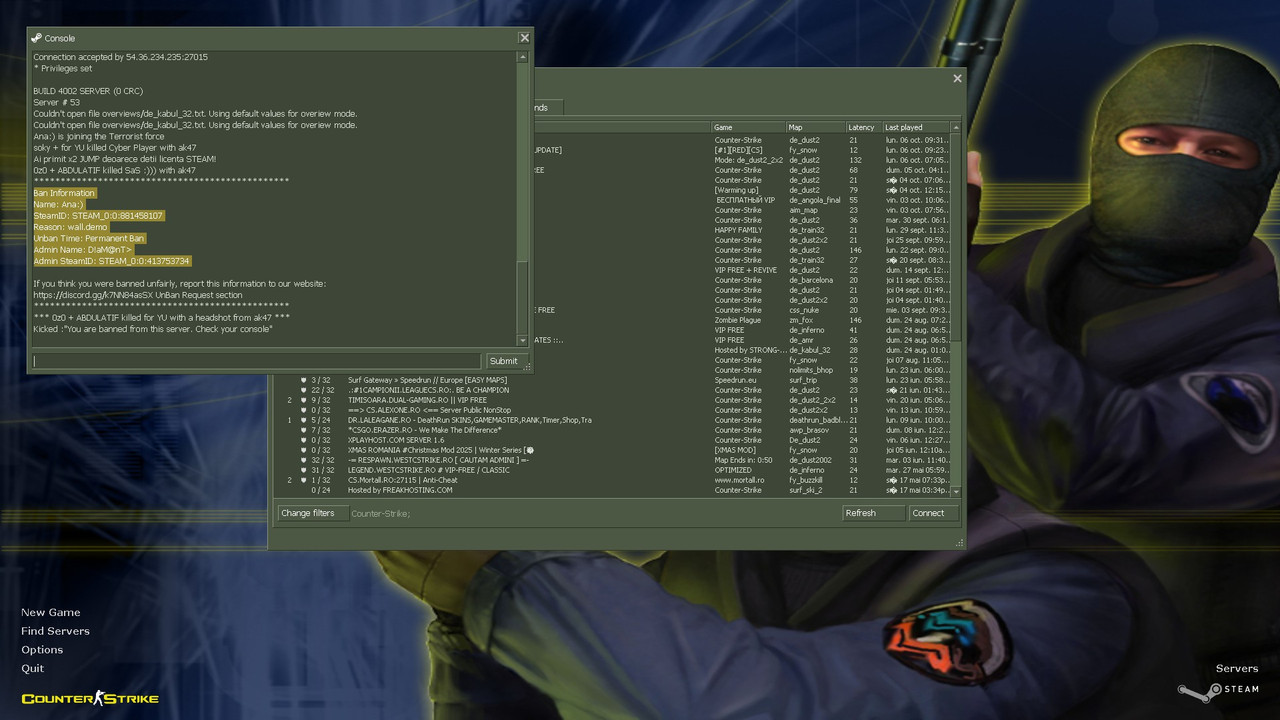The width and height of the screenshot is (1280, 720).
Task: Click the de_barcelona map cell
Action: pos(810,280)
